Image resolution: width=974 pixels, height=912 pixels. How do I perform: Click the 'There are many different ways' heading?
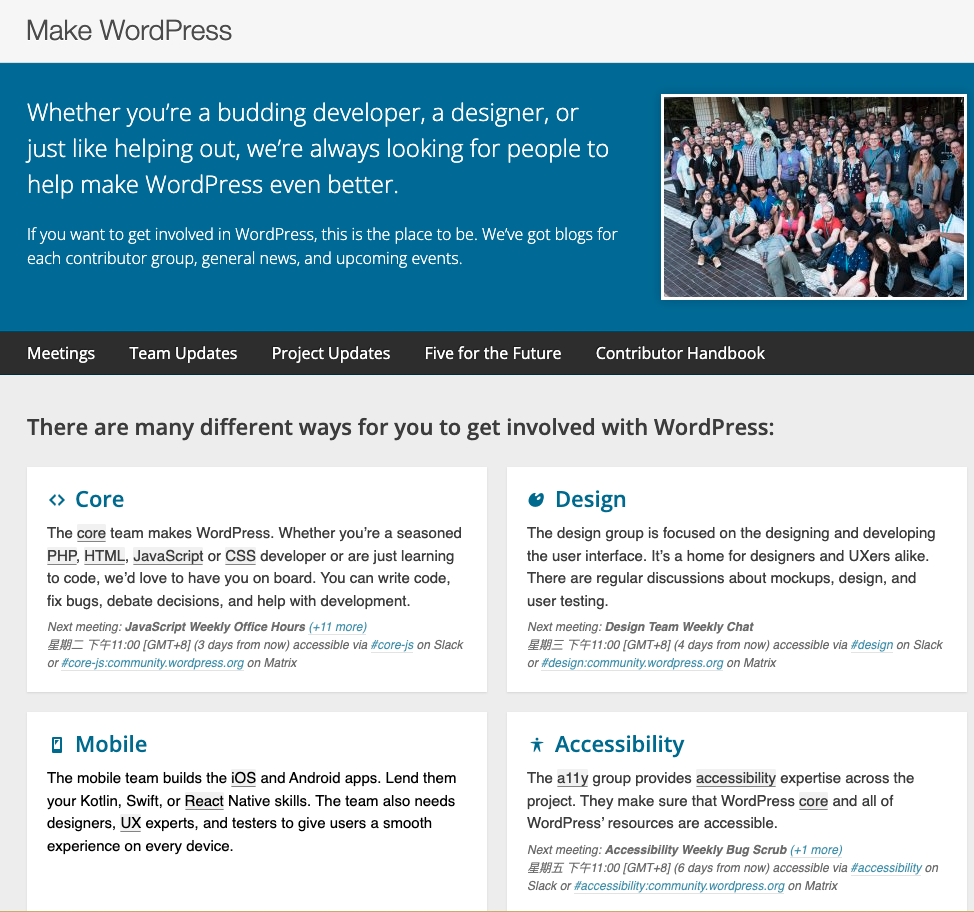[401, 427]
